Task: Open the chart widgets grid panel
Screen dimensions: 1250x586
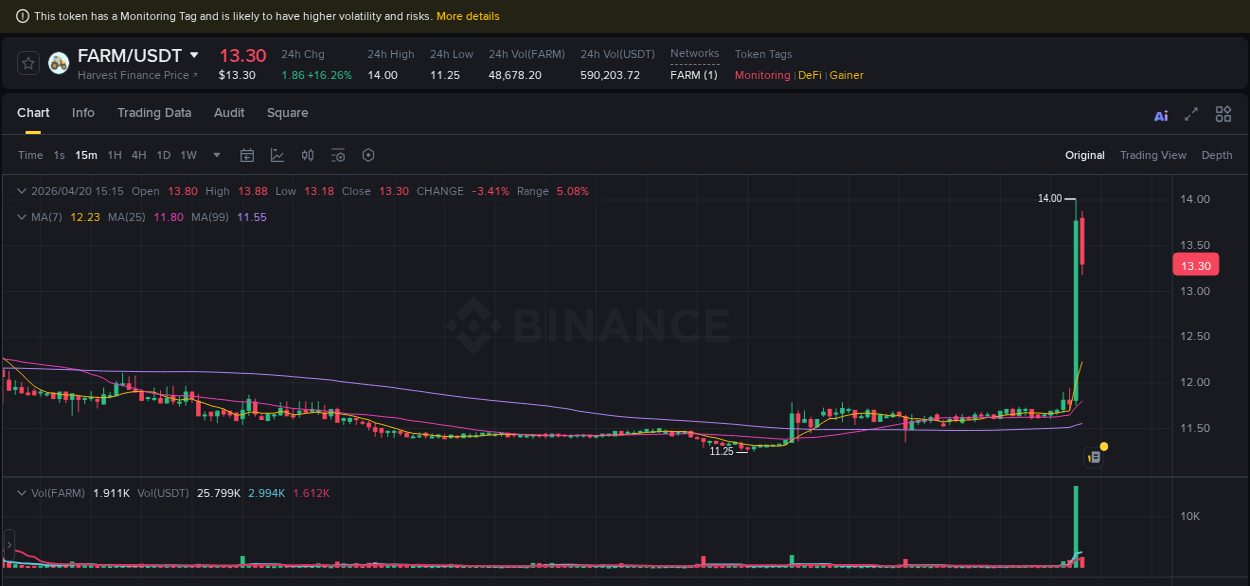Action: pos(1222,114)
